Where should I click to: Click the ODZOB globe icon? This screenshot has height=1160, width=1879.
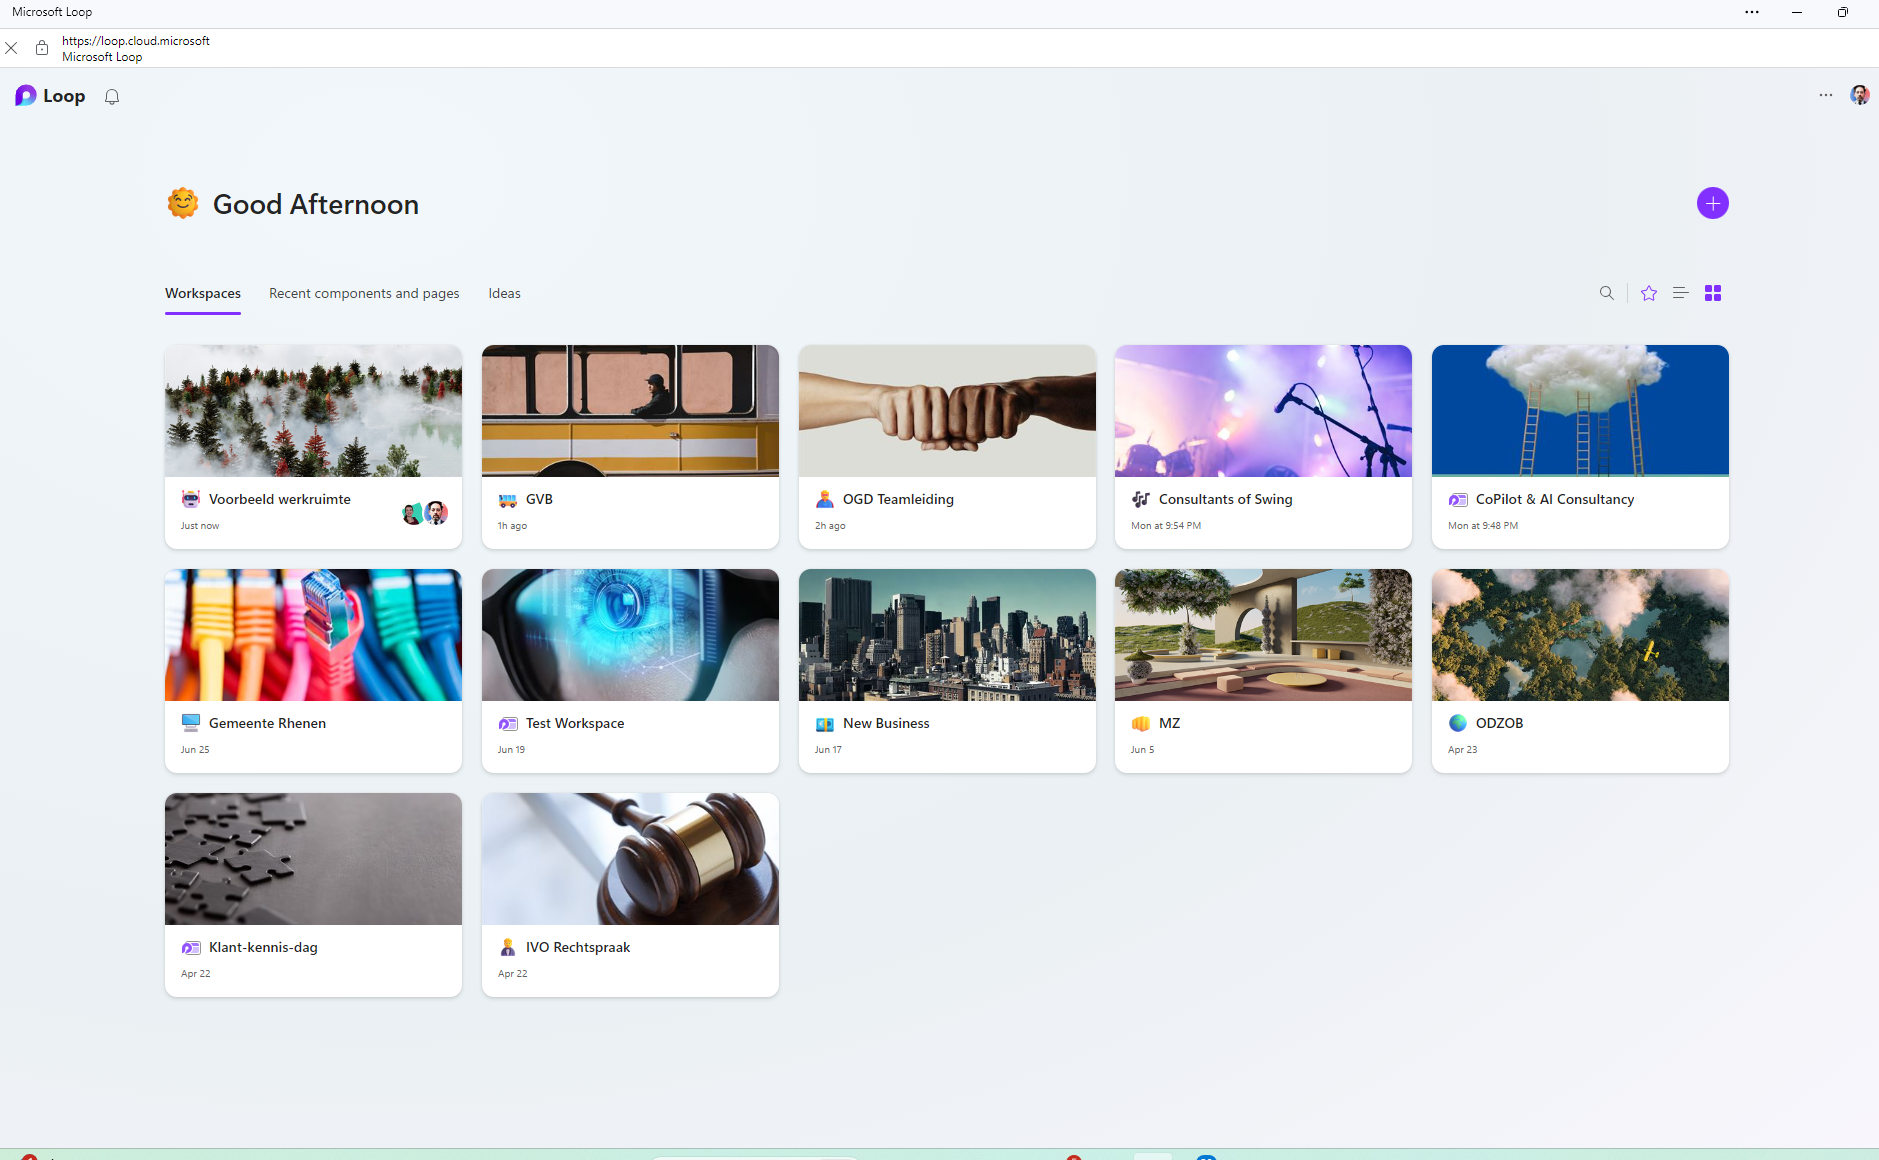(x=1458, y=723)
